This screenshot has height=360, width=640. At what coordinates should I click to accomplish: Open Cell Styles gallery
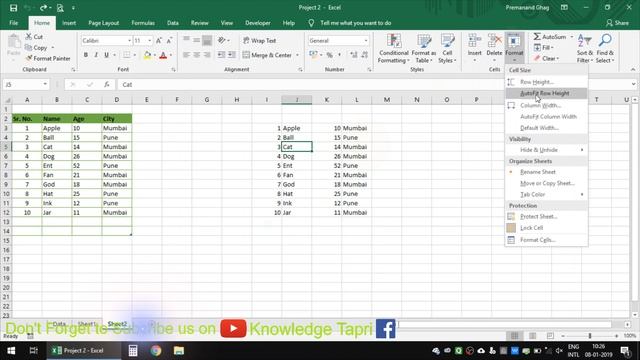coord(447,49)
